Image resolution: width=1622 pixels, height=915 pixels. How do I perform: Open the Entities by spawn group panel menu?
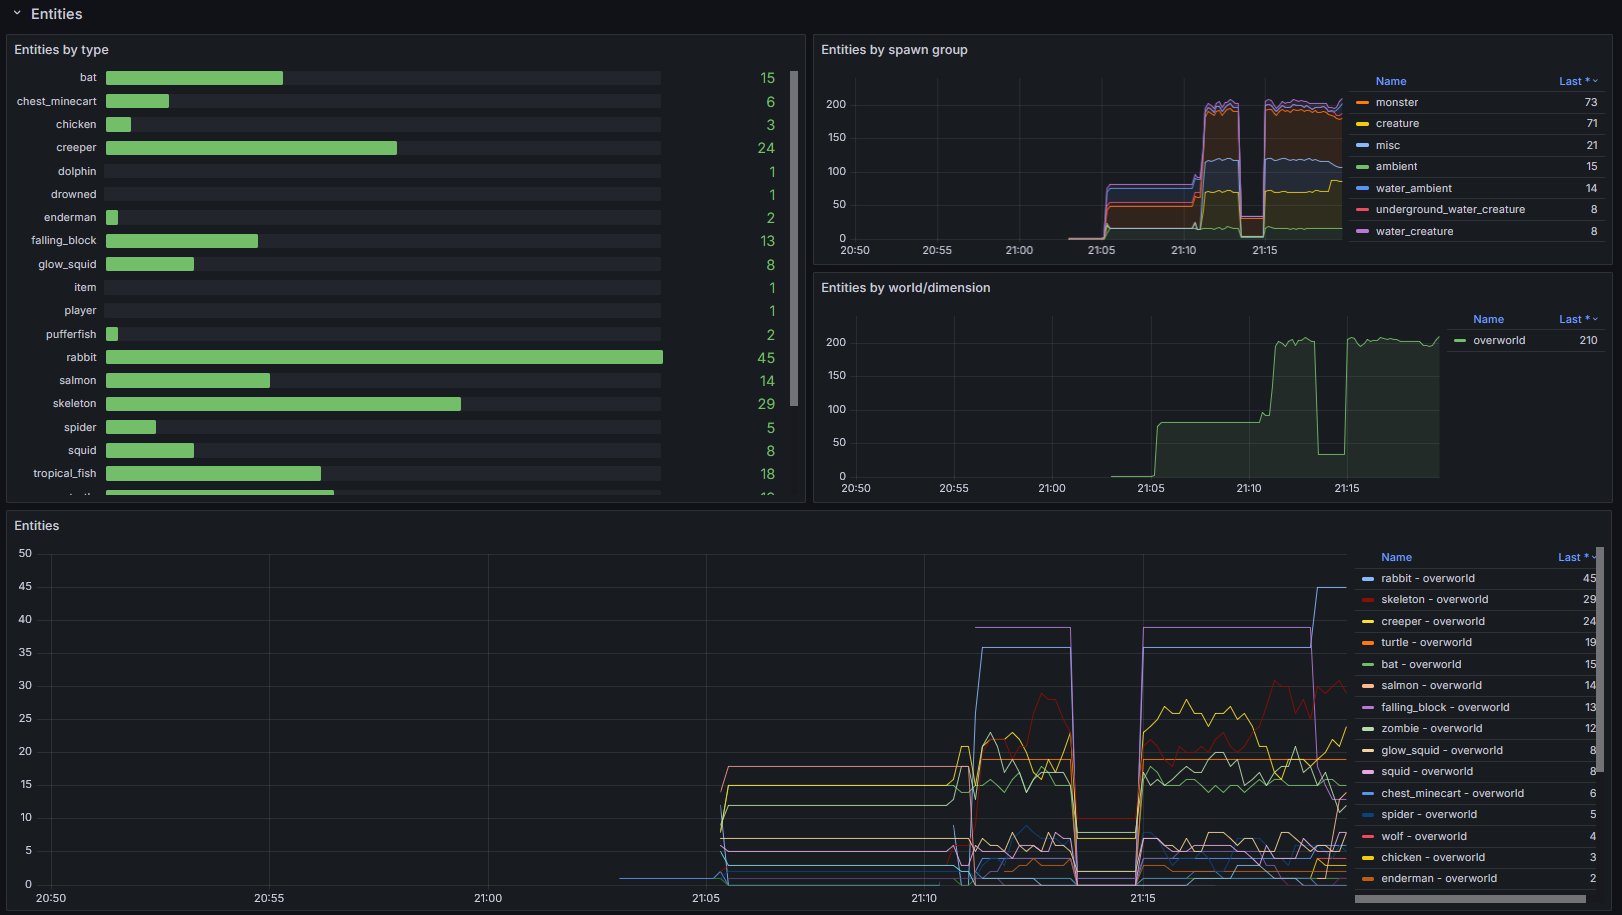[894, 50]
